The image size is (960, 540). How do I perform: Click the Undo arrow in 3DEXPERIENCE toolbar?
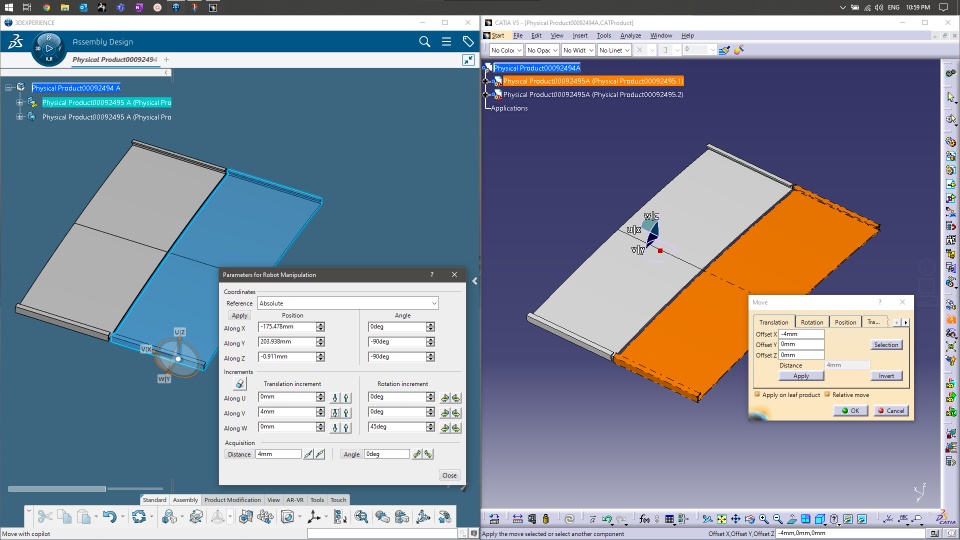pyautogui.click(x=109, y=517)
